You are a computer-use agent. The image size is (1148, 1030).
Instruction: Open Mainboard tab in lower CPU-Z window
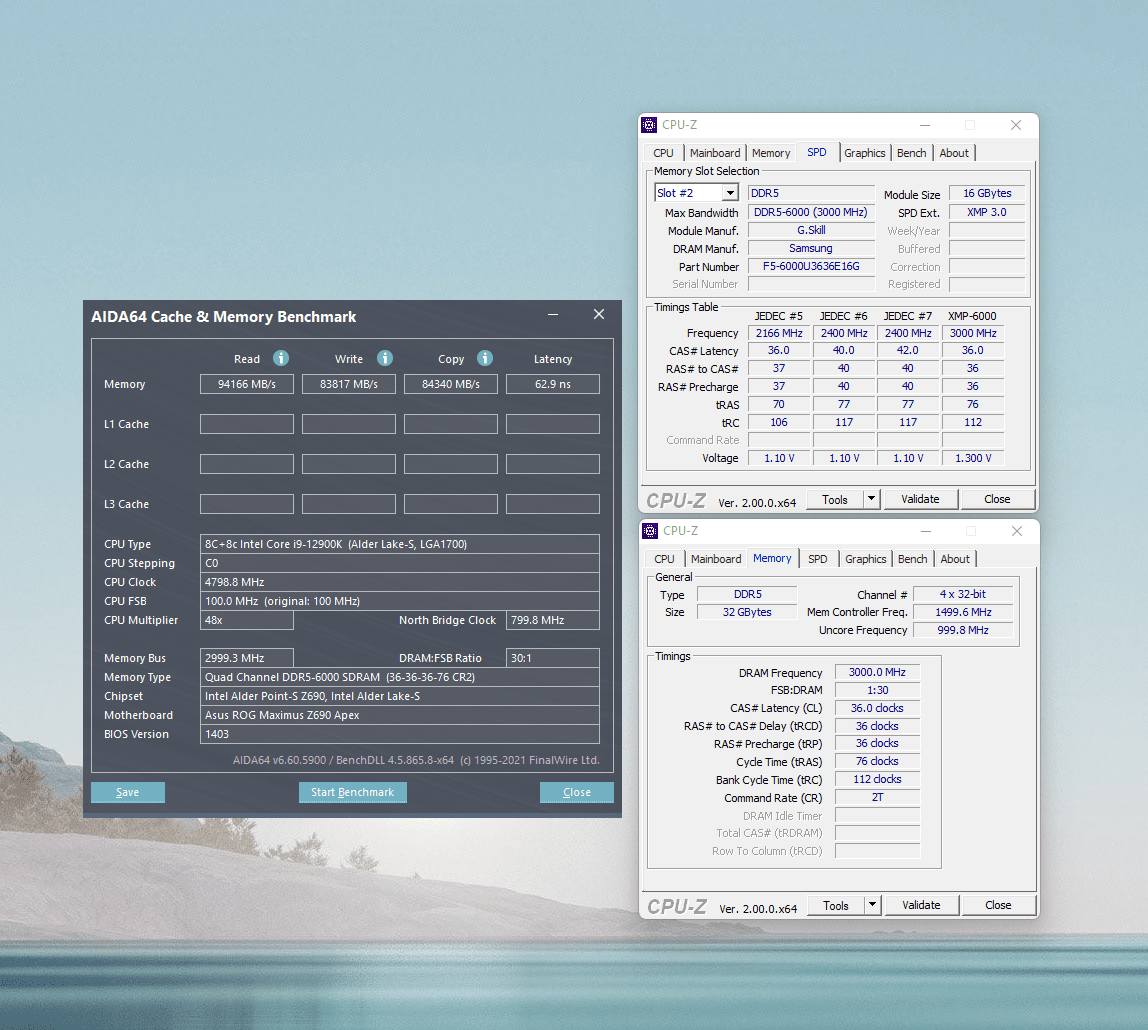pos(716,559)
